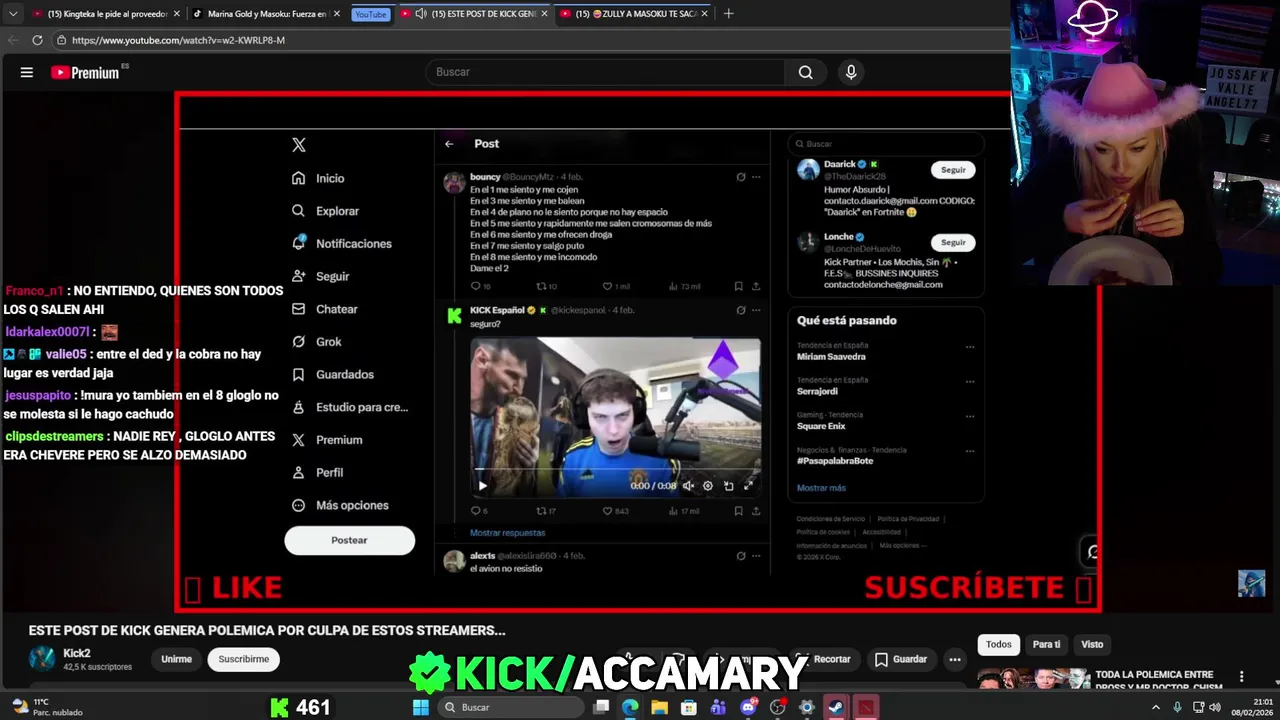Open Explorar in X sidebar
Image resolution: width=1280 pixels, height=720 pixels.
[326, 211]
